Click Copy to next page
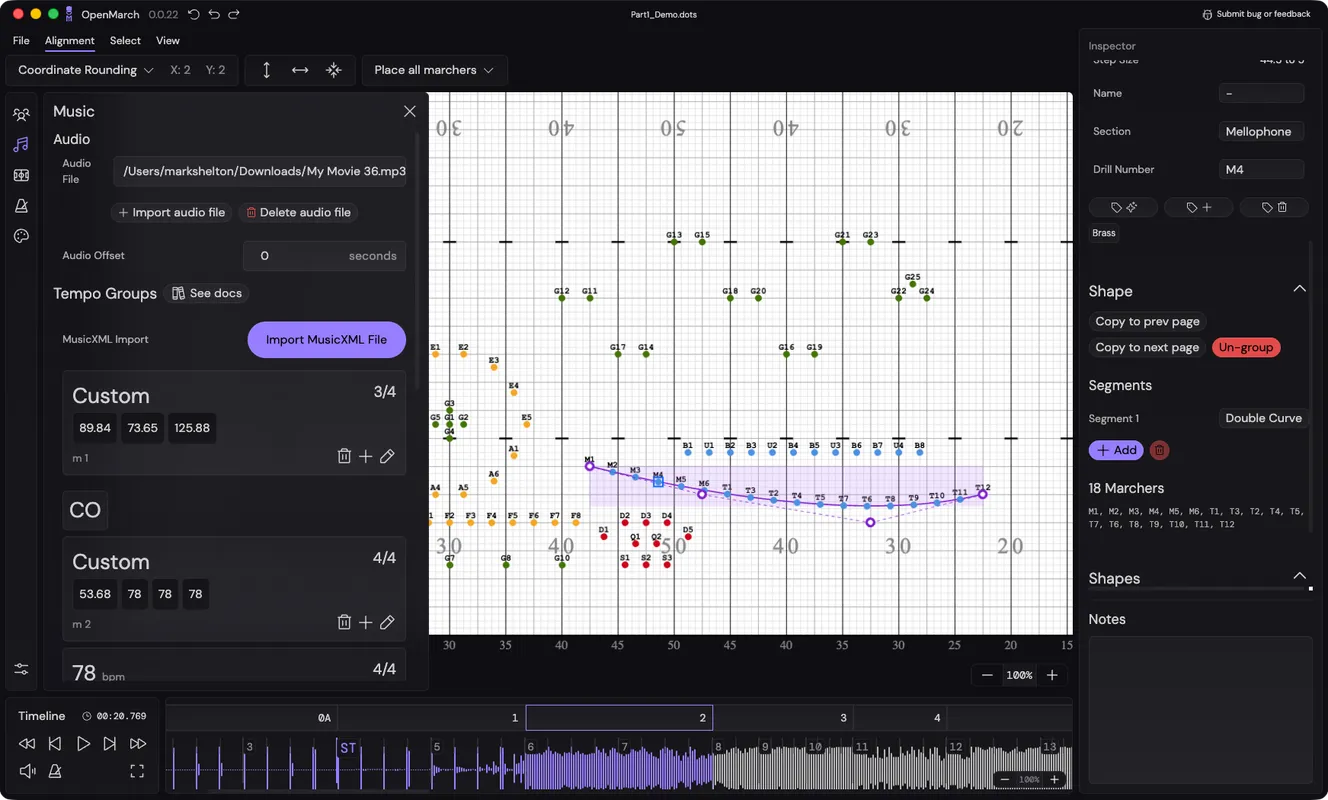Viewport: 1328px width, 800px height. coord(1147,347)
